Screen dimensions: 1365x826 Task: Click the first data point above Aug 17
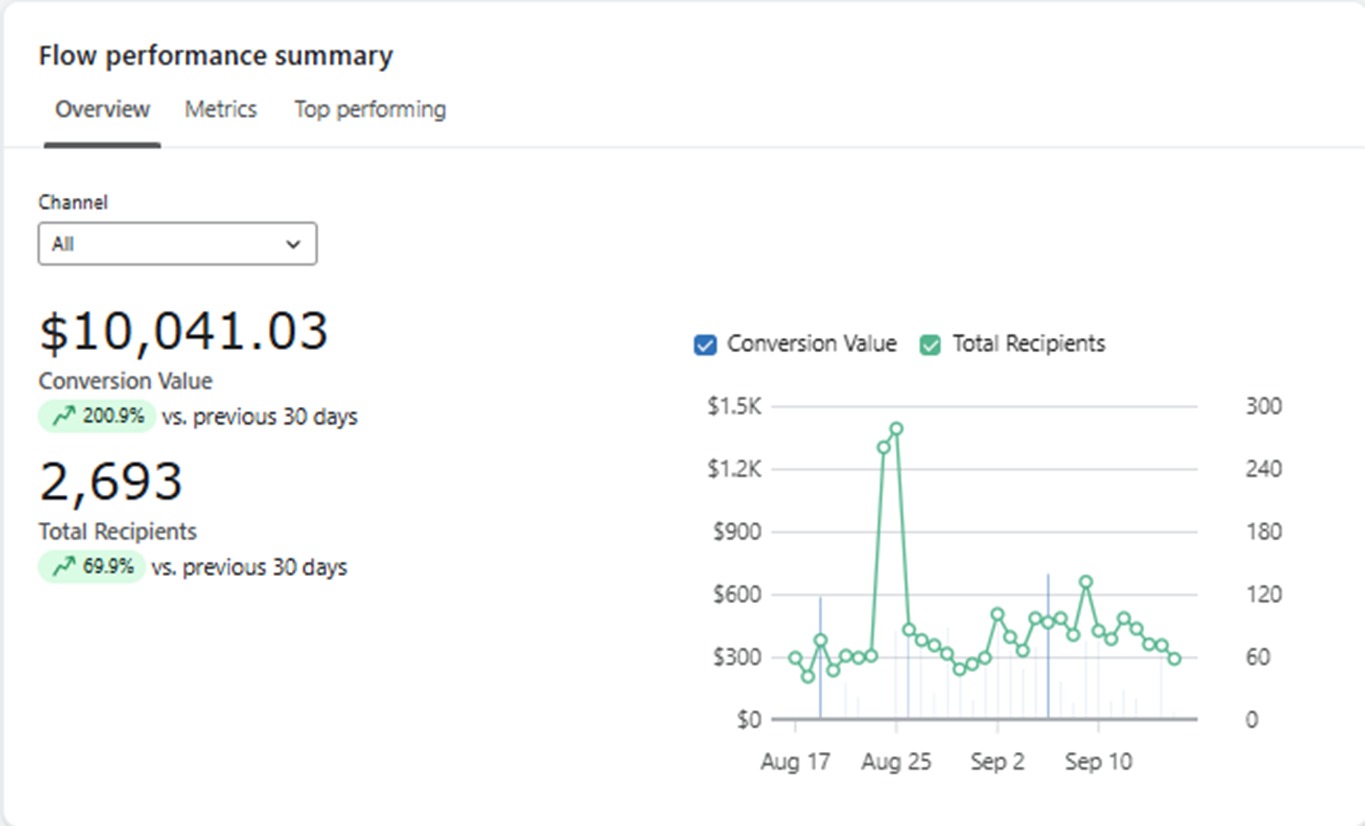coord(795,658)
